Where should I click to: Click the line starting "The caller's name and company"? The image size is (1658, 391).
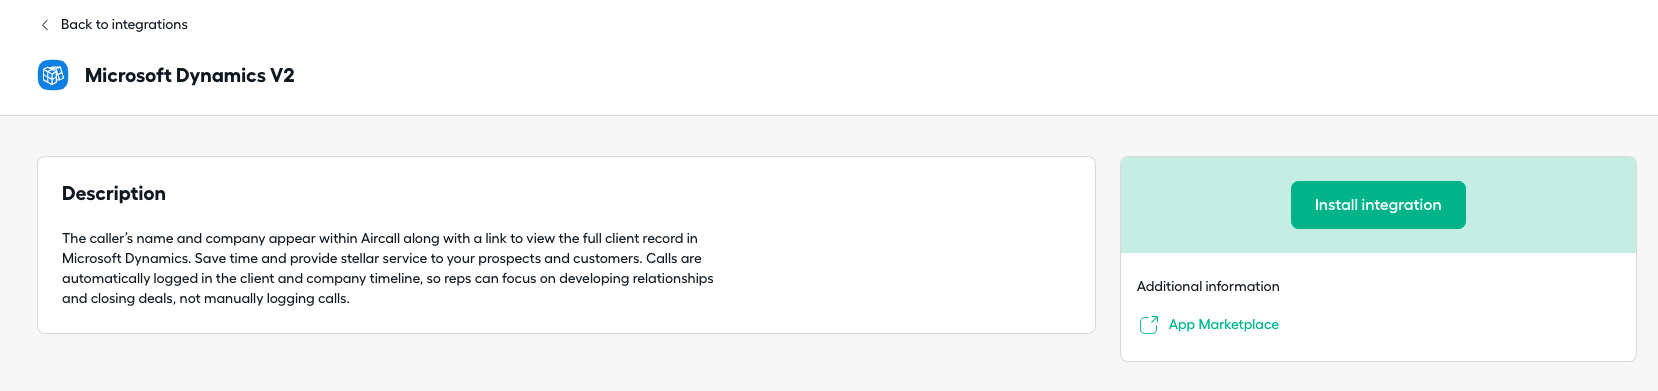pyautogui.click(x=380, y=238)
